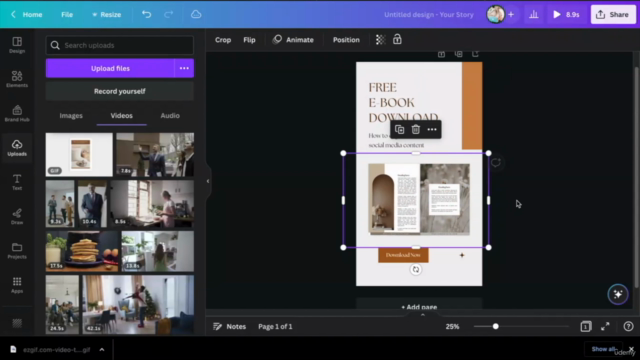The image size is (640, 360).
Task: Collapse the side panel arrow
Action: [x=208, y=181]
